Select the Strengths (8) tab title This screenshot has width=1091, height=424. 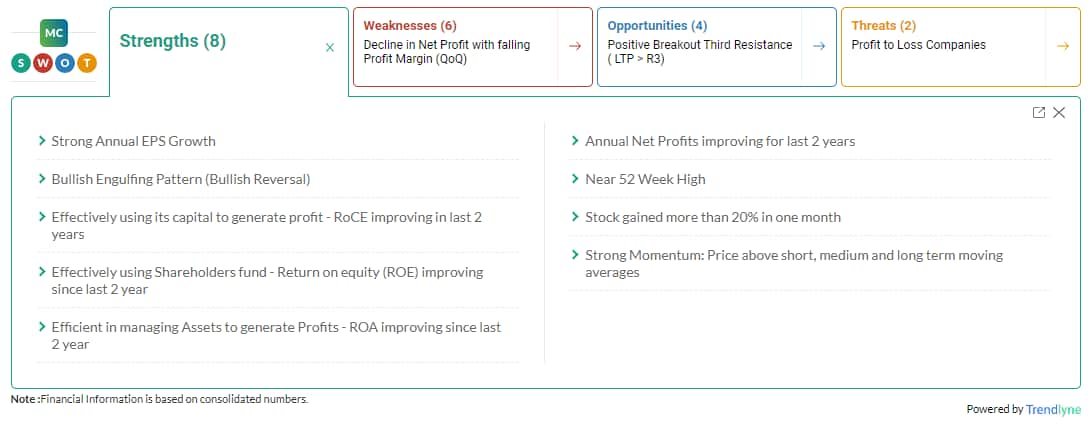tap(173, 41)
